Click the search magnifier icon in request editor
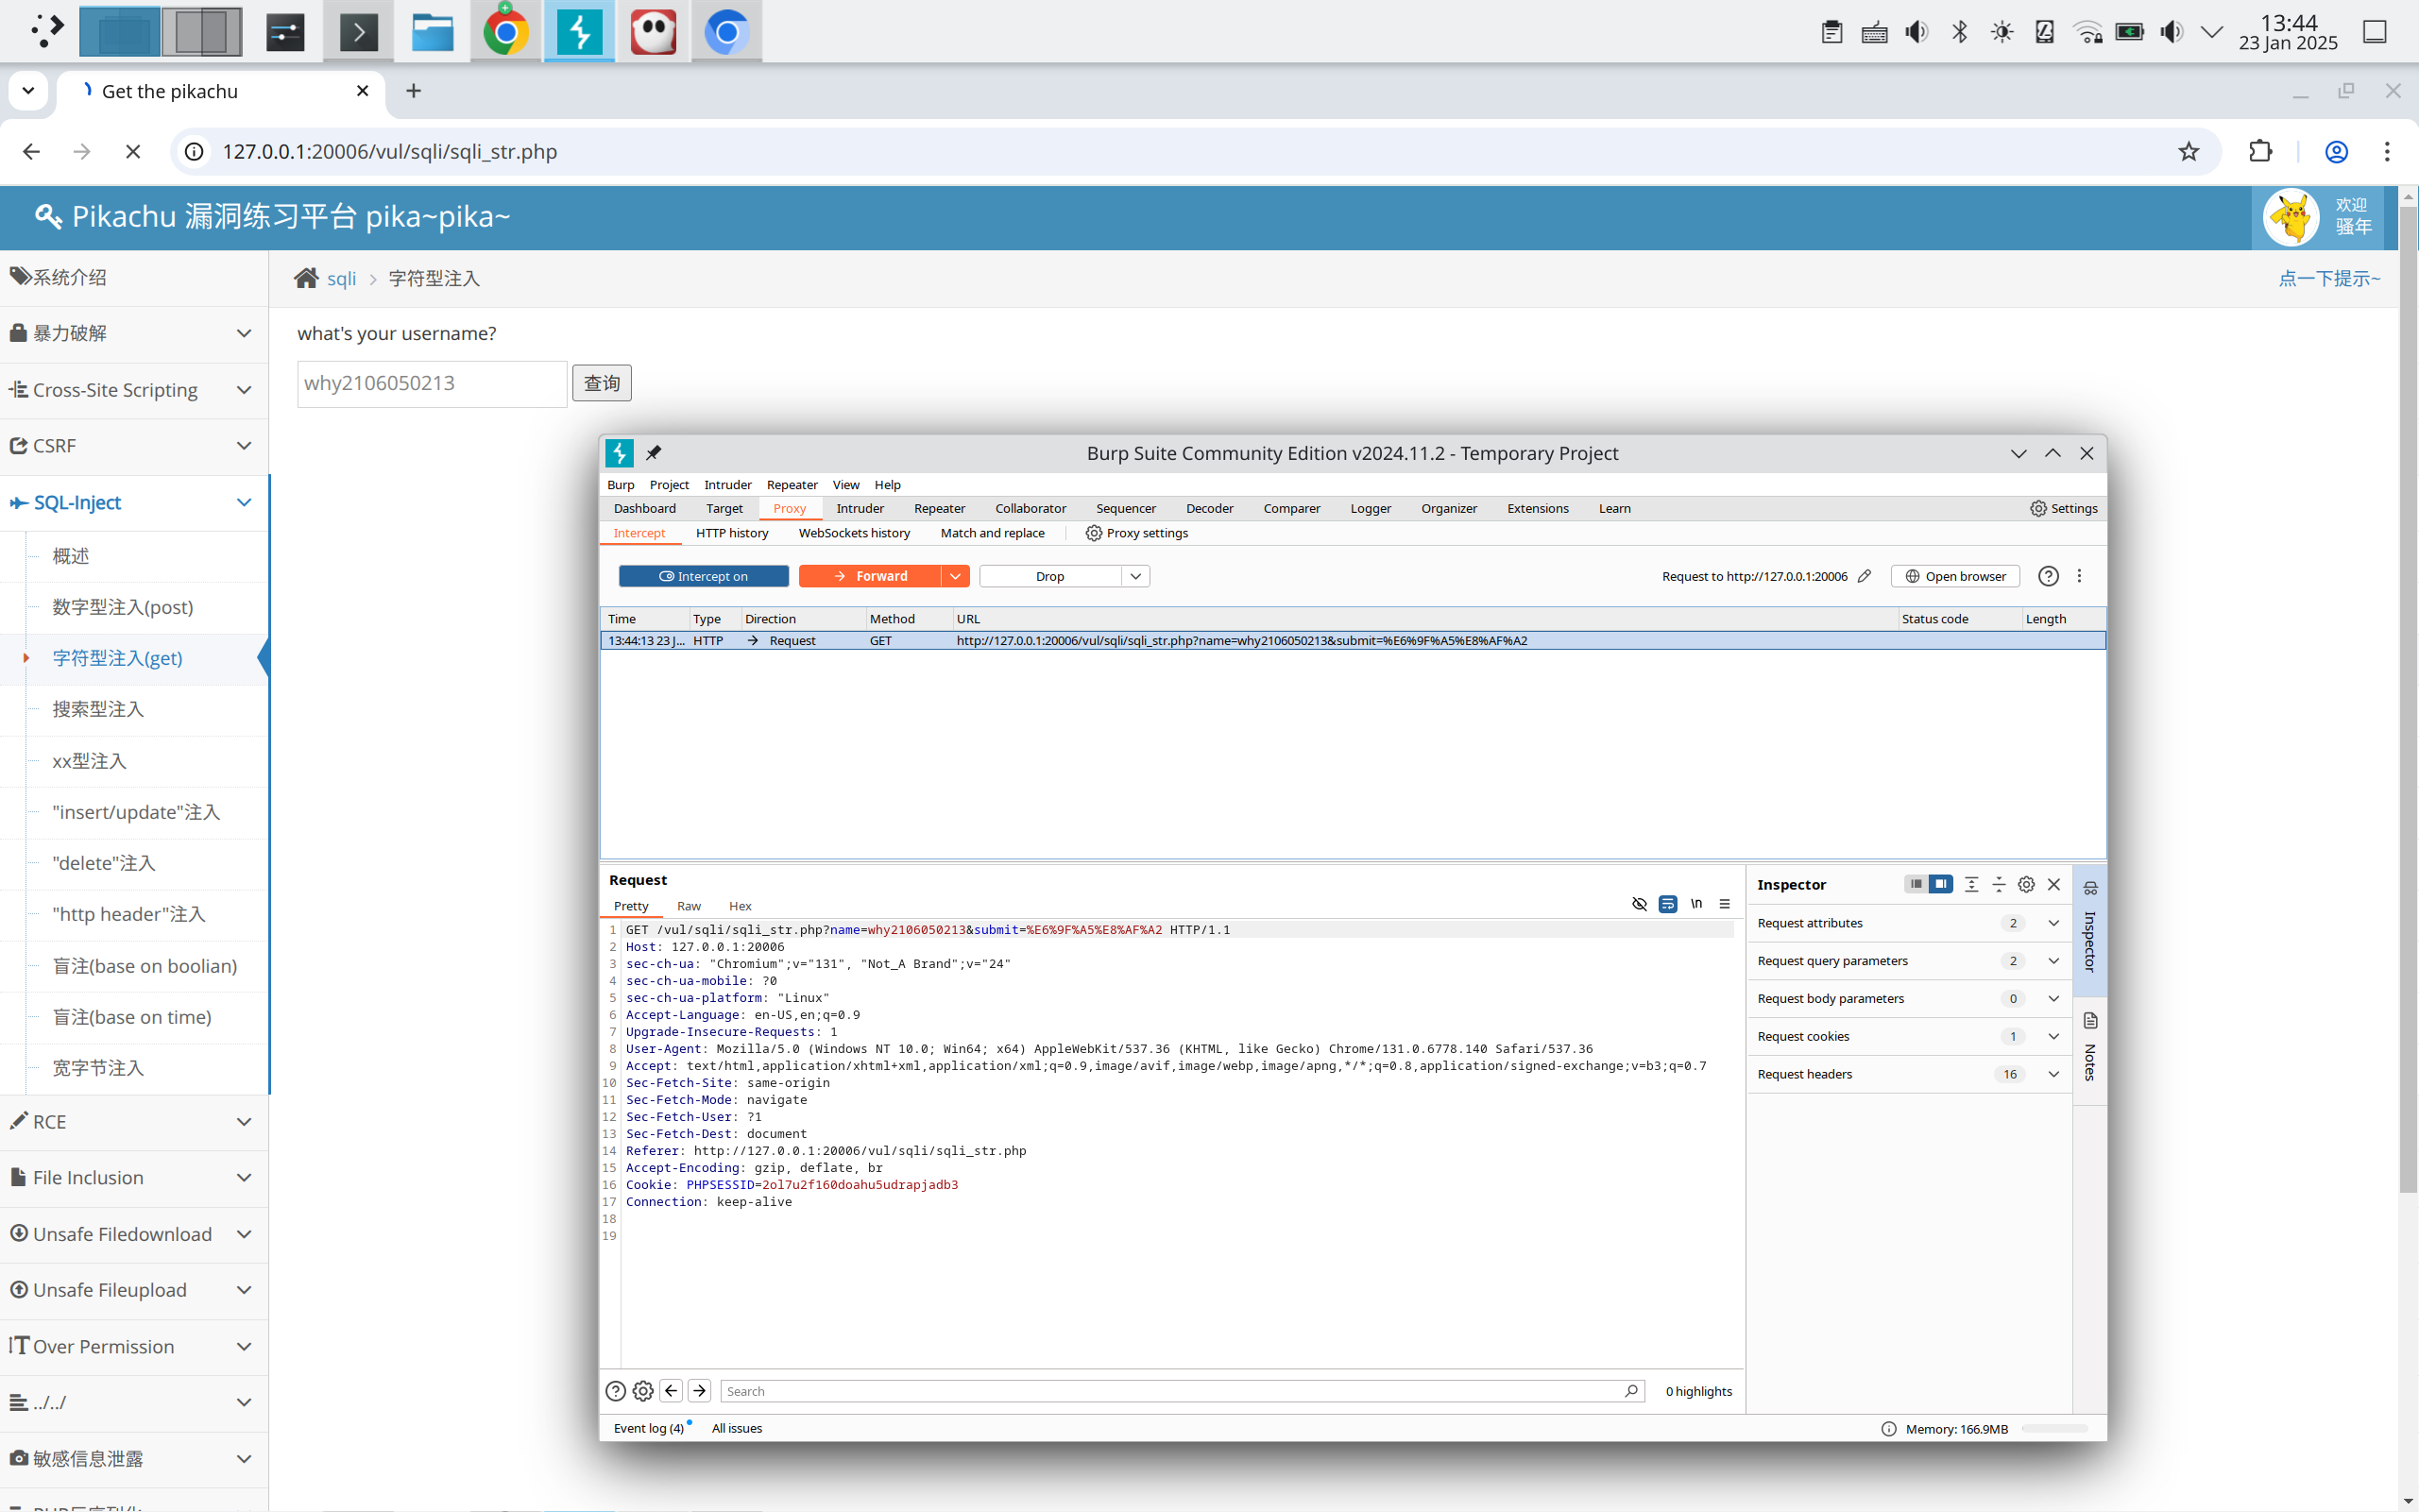The width and height of the screenshot is (2419, 1512). [x=1631, y=1391]
